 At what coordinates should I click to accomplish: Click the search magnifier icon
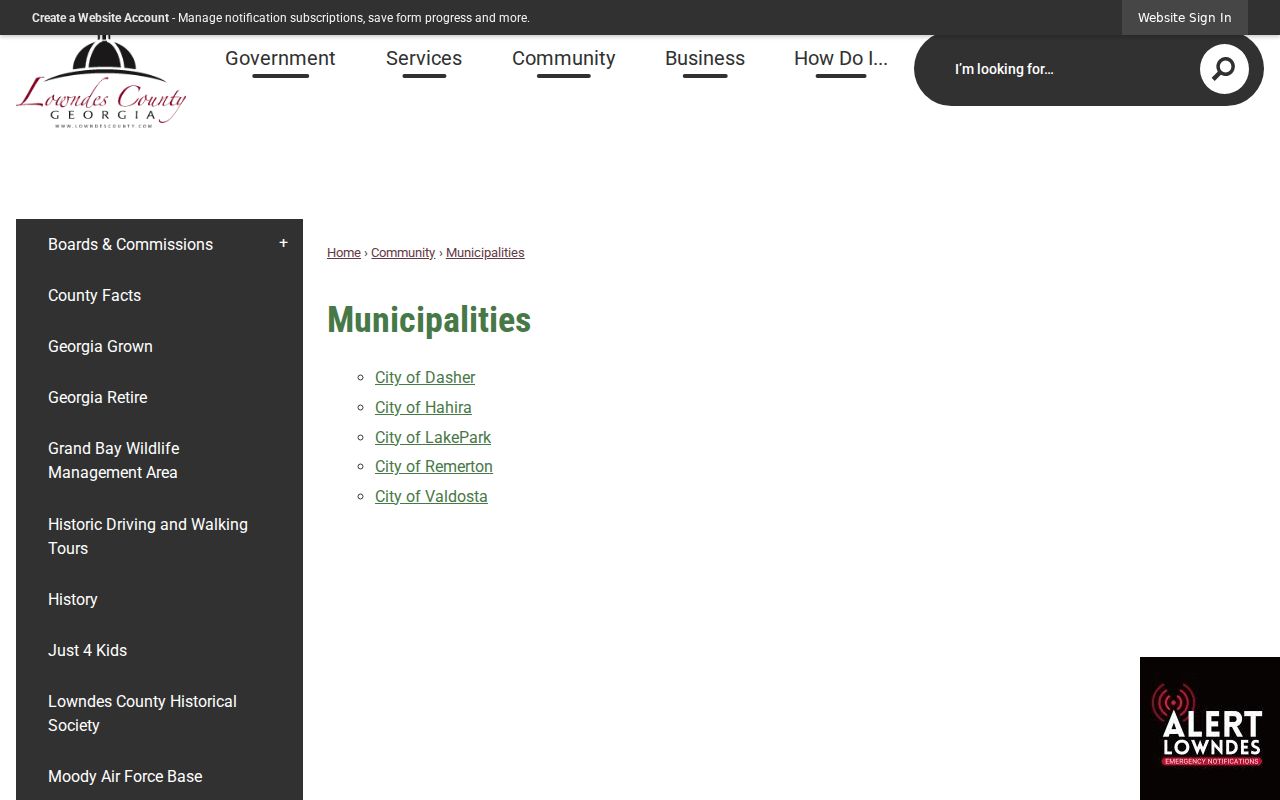[x=1224, y=69]
